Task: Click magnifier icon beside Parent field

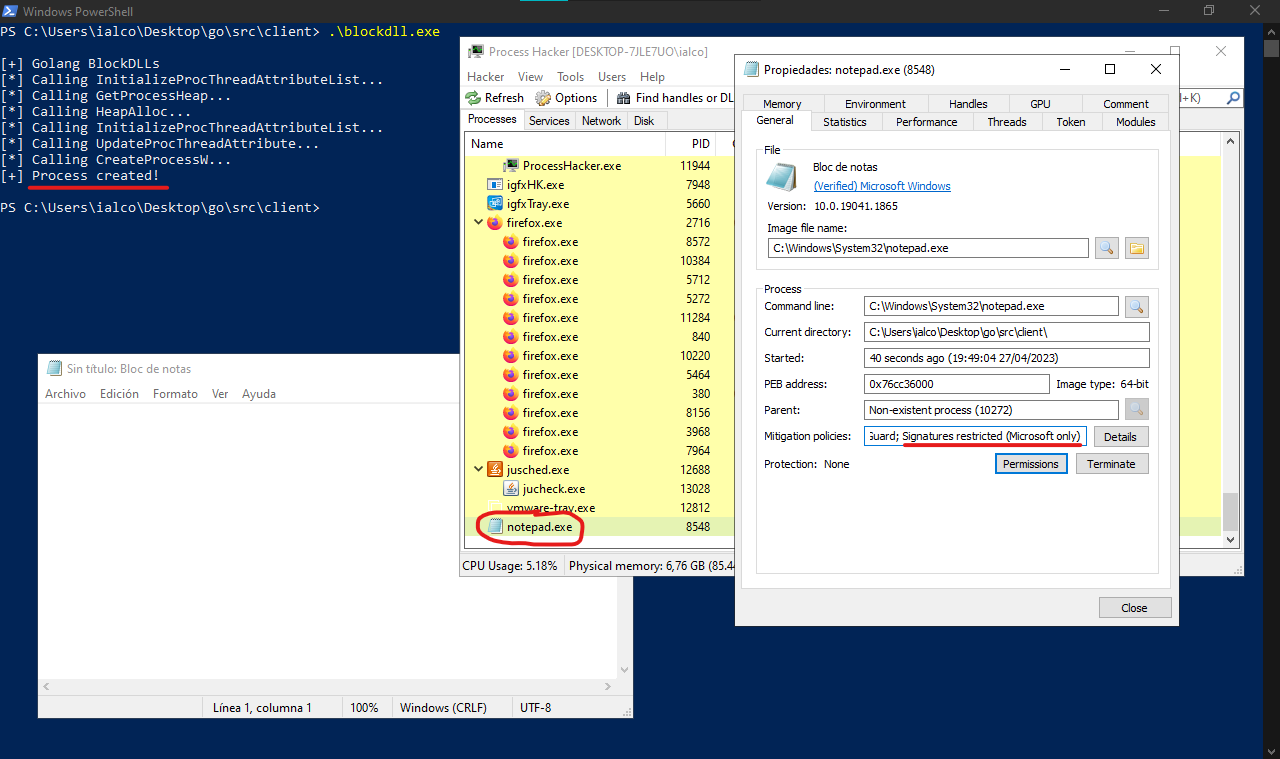Action: click(x=1137, y=409)
